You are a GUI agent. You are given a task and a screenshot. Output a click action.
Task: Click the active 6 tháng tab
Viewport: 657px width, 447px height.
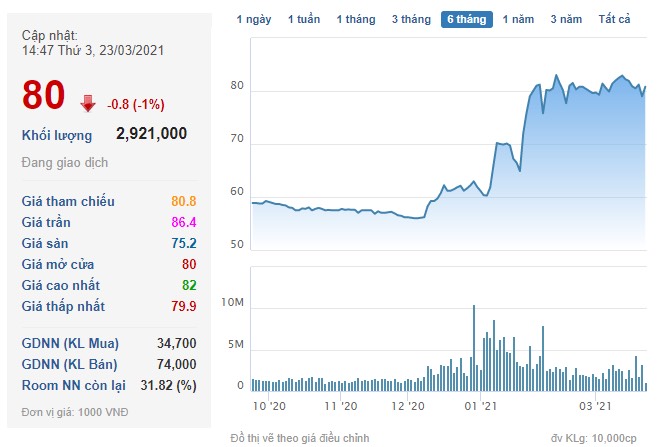[x=467, y=19]
